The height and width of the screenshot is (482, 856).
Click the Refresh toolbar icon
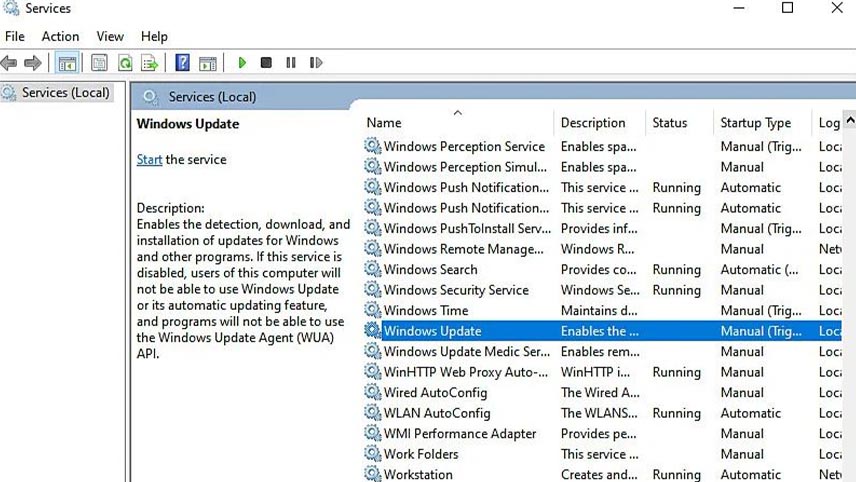pos(125,63)
